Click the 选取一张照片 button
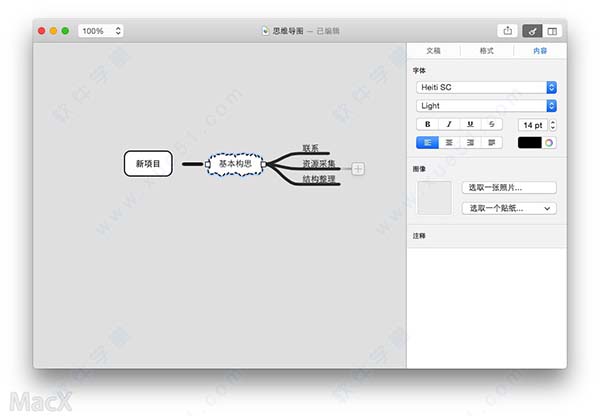 click(x=509, y=188)
